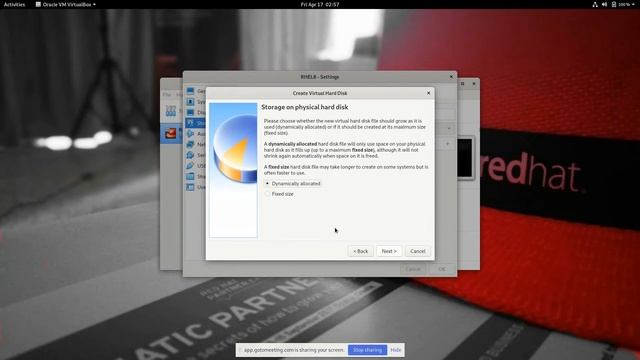The image size is (640, 360).
Task: Click the VM preview thumbnail in VirtualBox Manager
Action: (465, 158)
